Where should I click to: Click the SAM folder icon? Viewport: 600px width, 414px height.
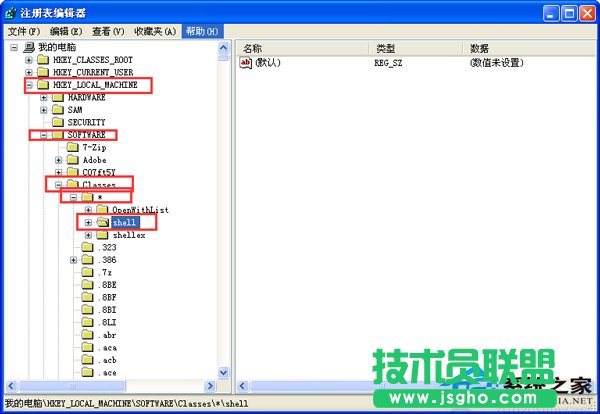[58, 110]
